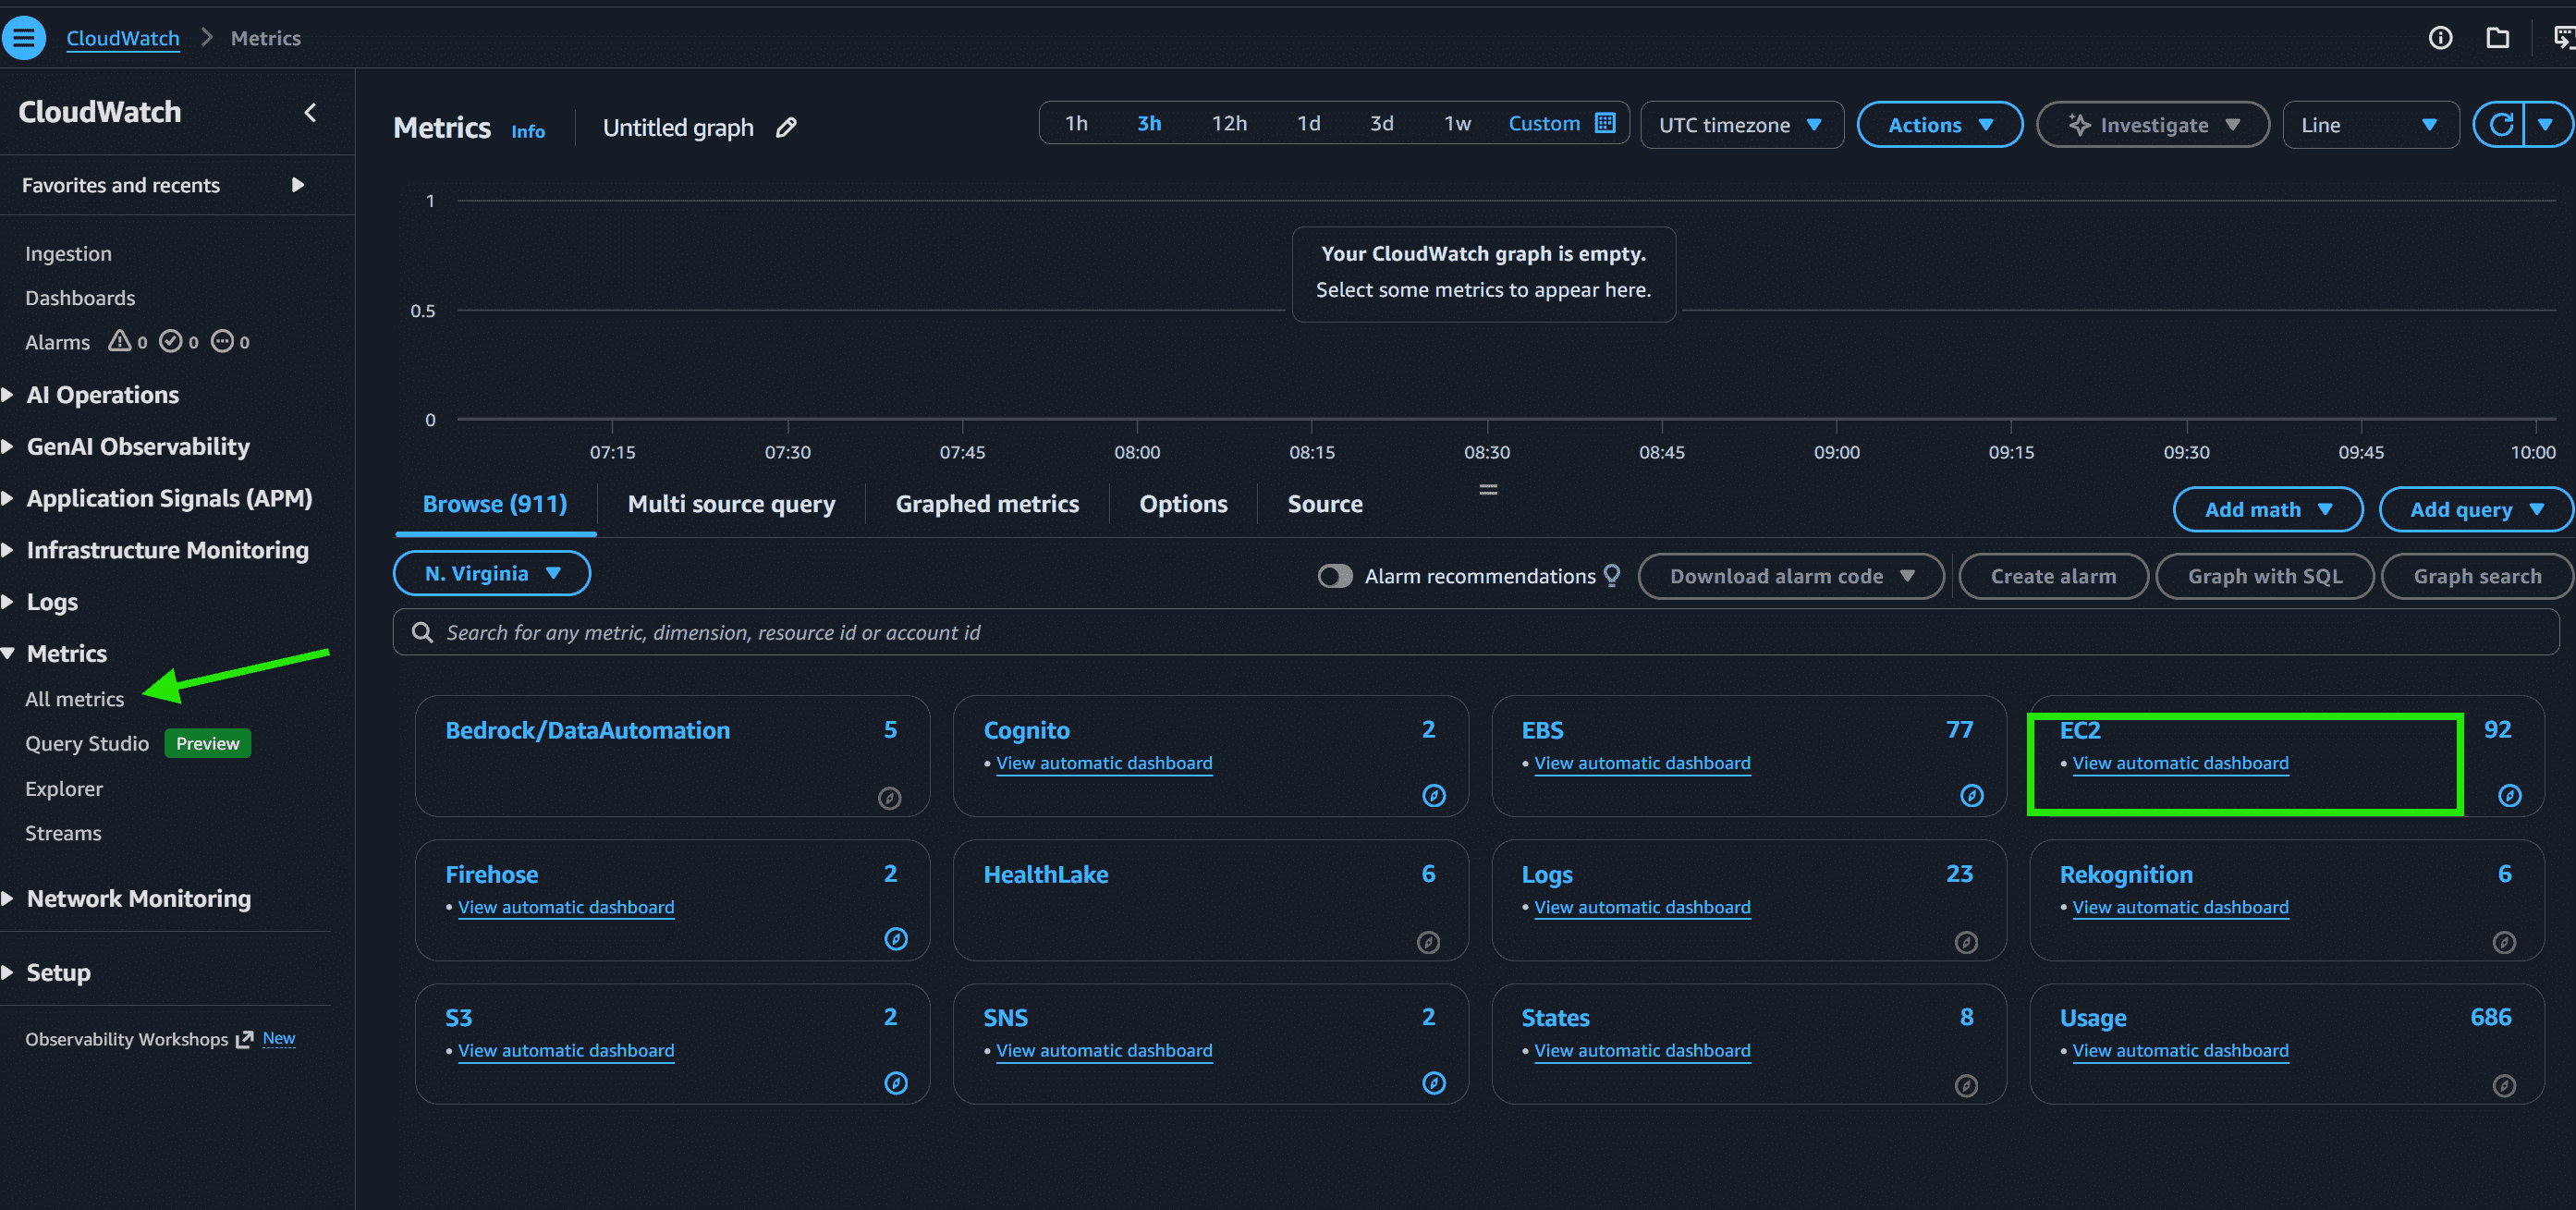Open the Usage metrics namespace
The height and width of the screenshot is (1210, 2576).
(x=2092, y=1018)
